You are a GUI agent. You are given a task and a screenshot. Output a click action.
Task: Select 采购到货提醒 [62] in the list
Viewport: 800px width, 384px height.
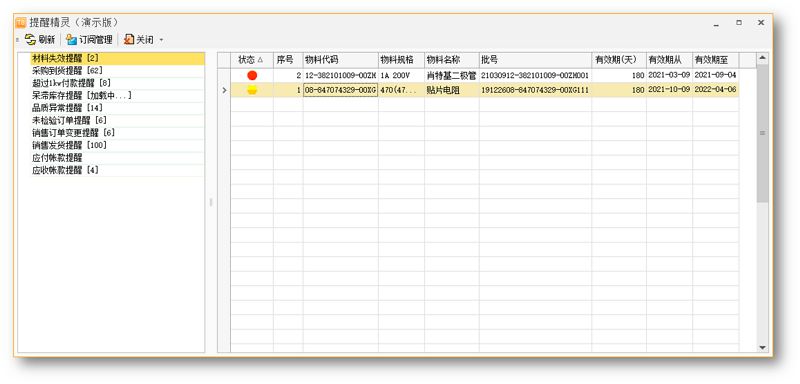[x=117, y=70]
